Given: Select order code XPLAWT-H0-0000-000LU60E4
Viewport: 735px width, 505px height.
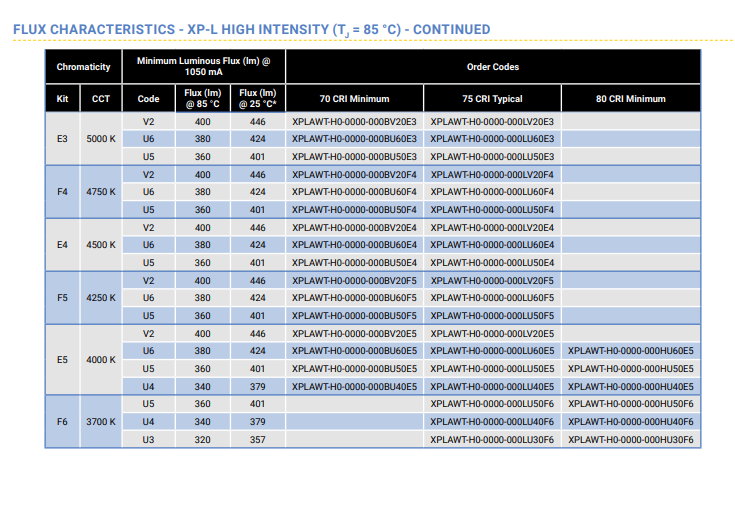Looking at the screenshot, I should point(492,245).
